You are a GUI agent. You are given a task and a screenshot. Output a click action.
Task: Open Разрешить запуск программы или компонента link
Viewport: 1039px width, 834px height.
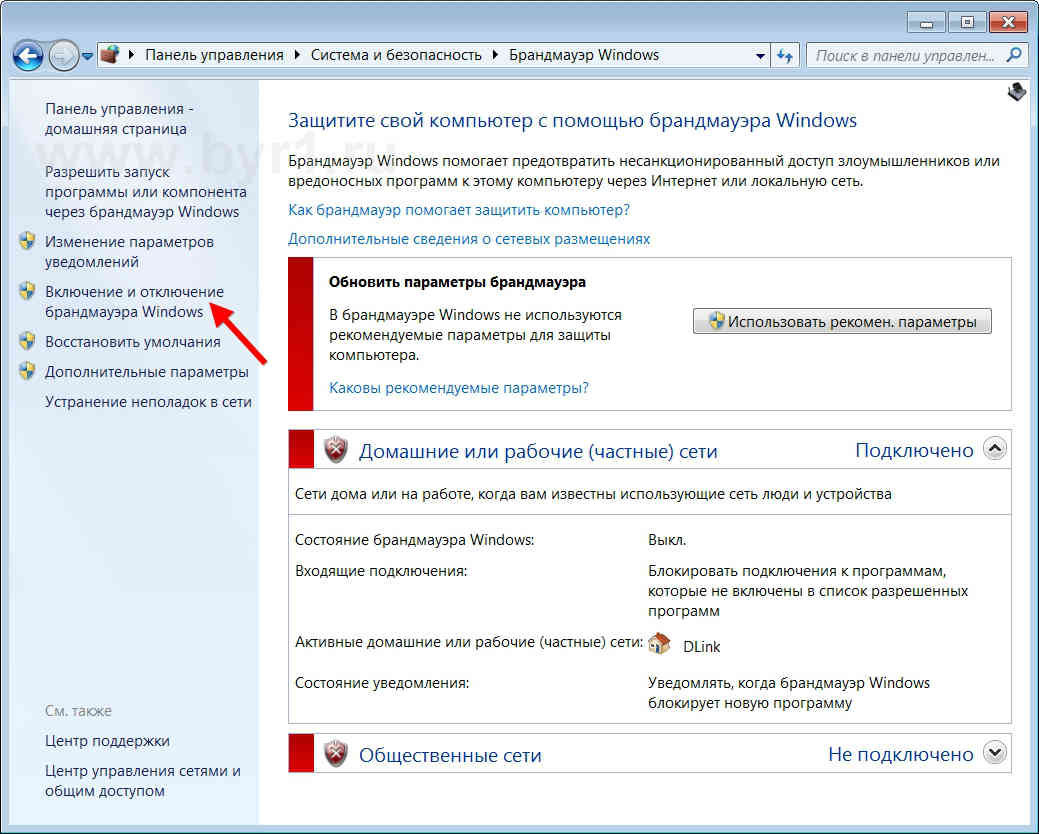tap(145, 191)
